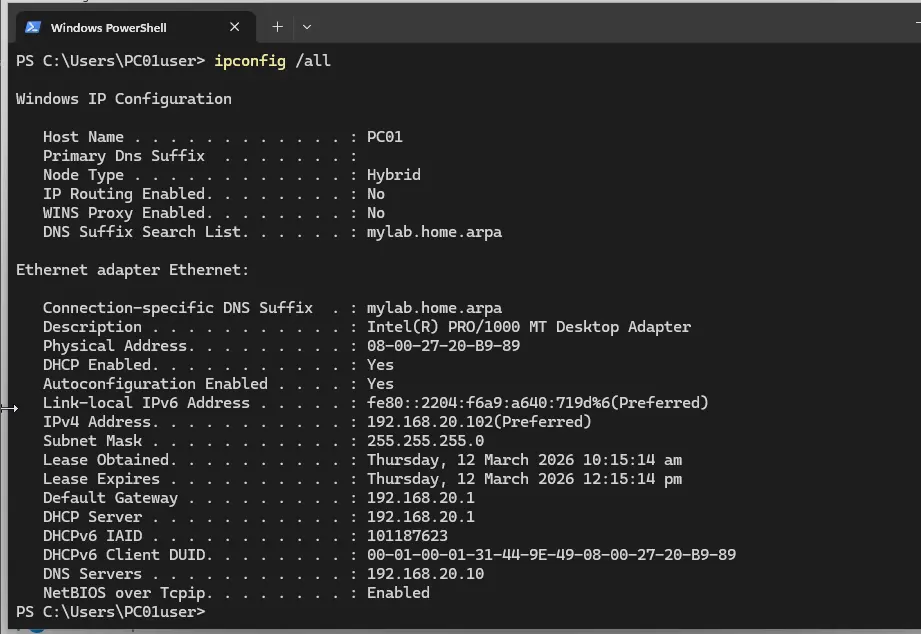Image resolution: width=921 pixels, height=634 pixels.
Task: Click the DHCPv6 IAID value 101187623
Action: 407,536
